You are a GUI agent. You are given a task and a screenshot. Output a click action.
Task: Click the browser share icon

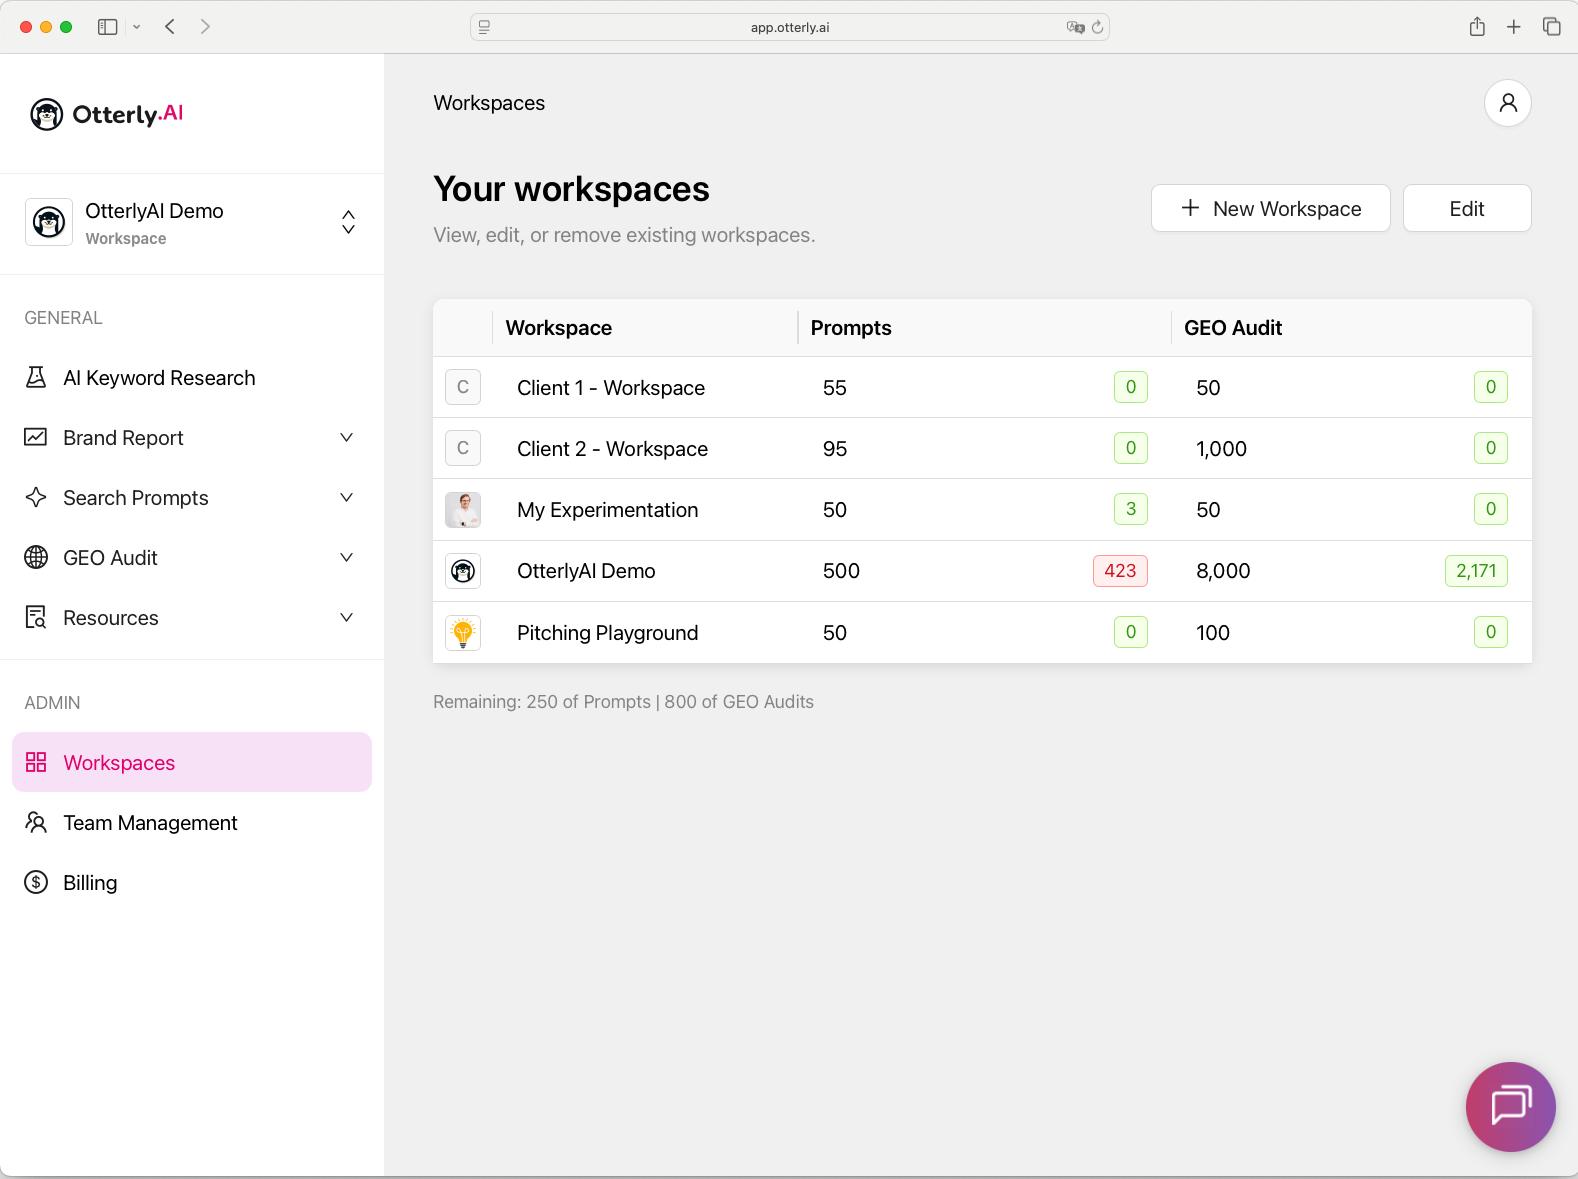tap(1477, 27)
